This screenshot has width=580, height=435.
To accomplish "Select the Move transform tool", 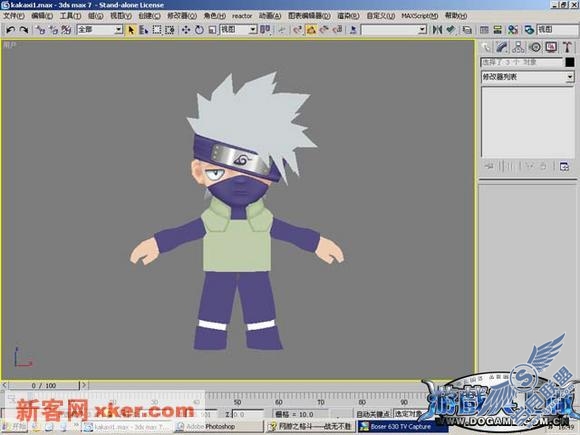I will tap(186, 30).
